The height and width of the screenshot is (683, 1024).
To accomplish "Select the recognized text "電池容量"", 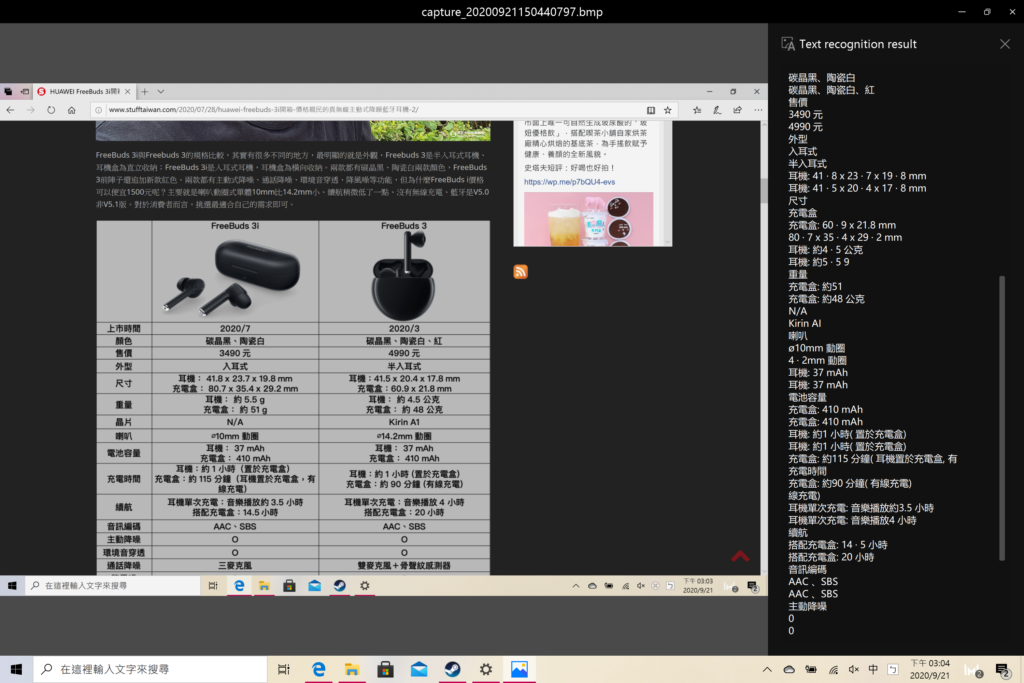I will click(x=807, y=397).
